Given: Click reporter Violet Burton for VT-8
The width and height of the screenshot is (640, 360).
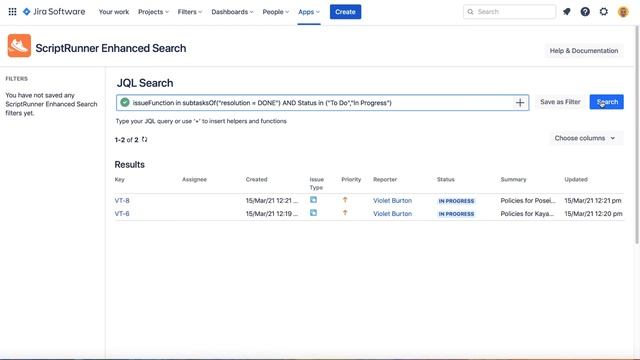Looking at the screenshot, I should click(x=392, y=200).
